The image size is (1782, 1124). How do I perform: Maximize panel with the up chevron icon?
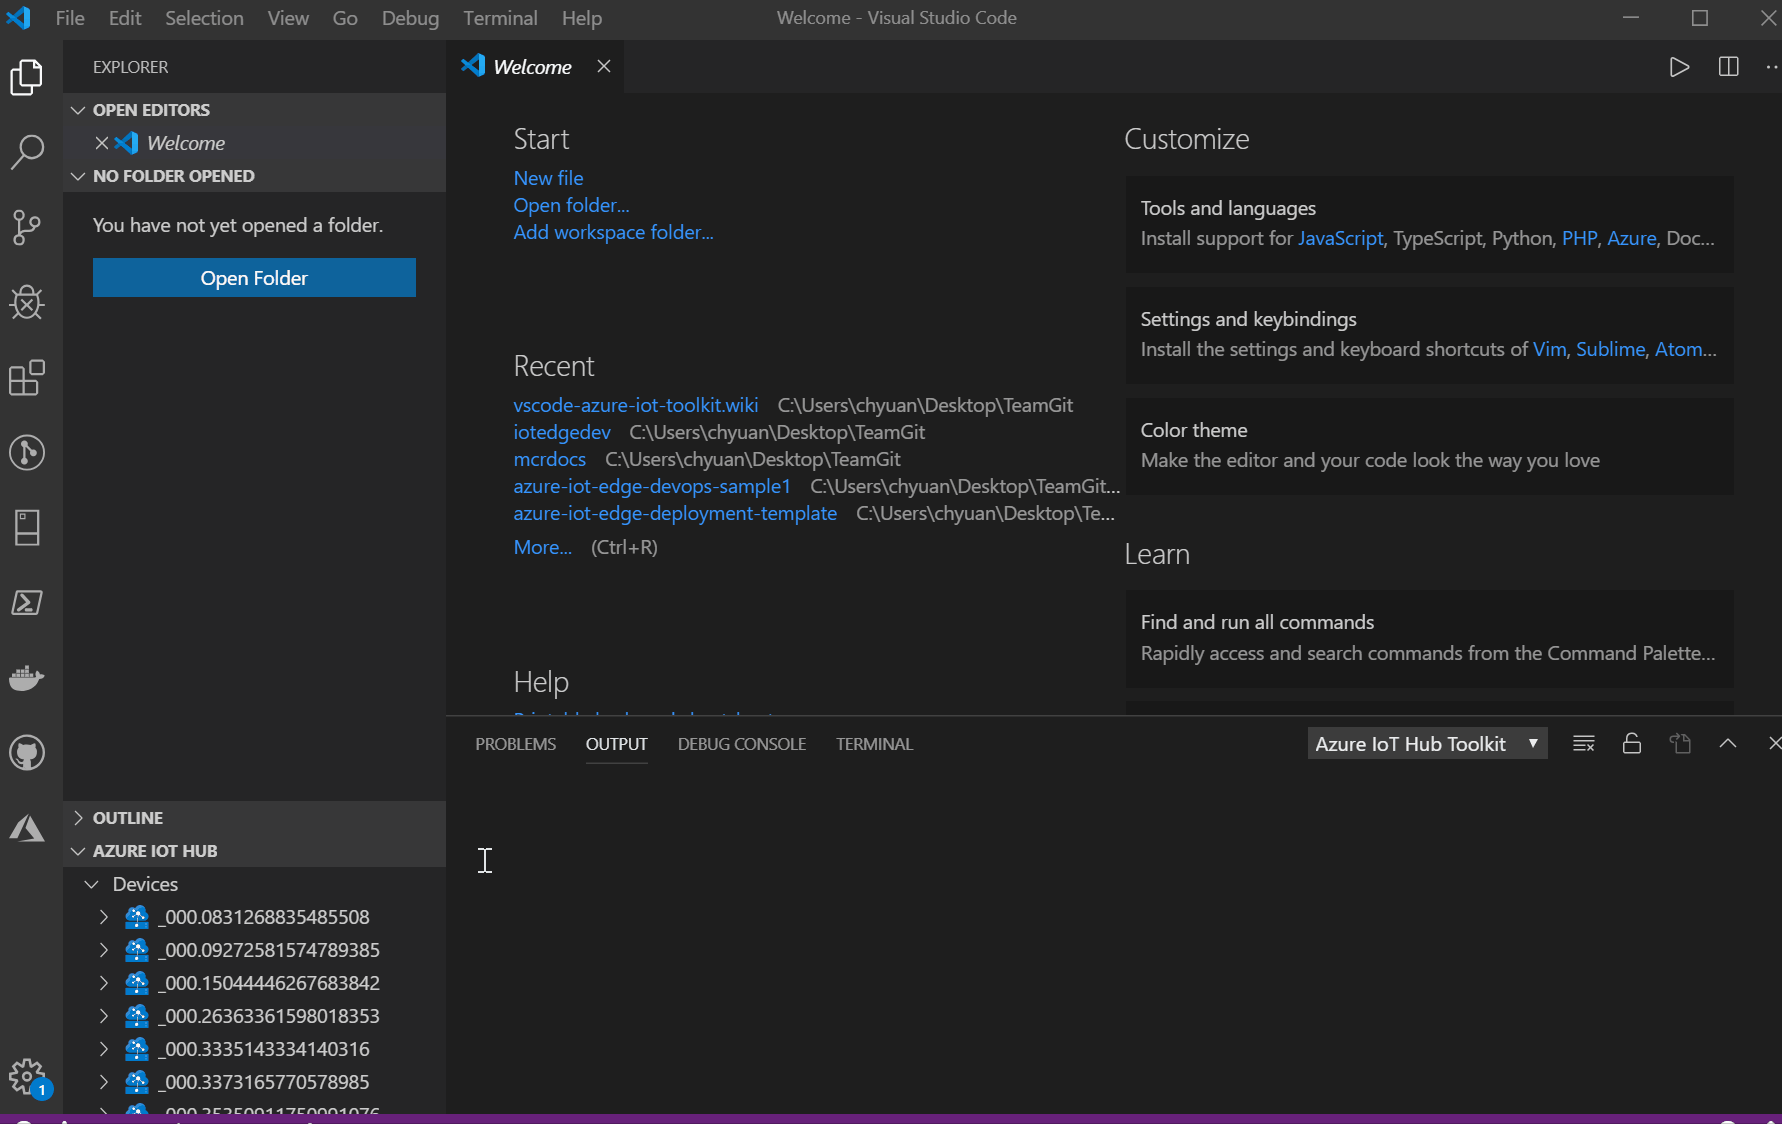click(1727, 743)
